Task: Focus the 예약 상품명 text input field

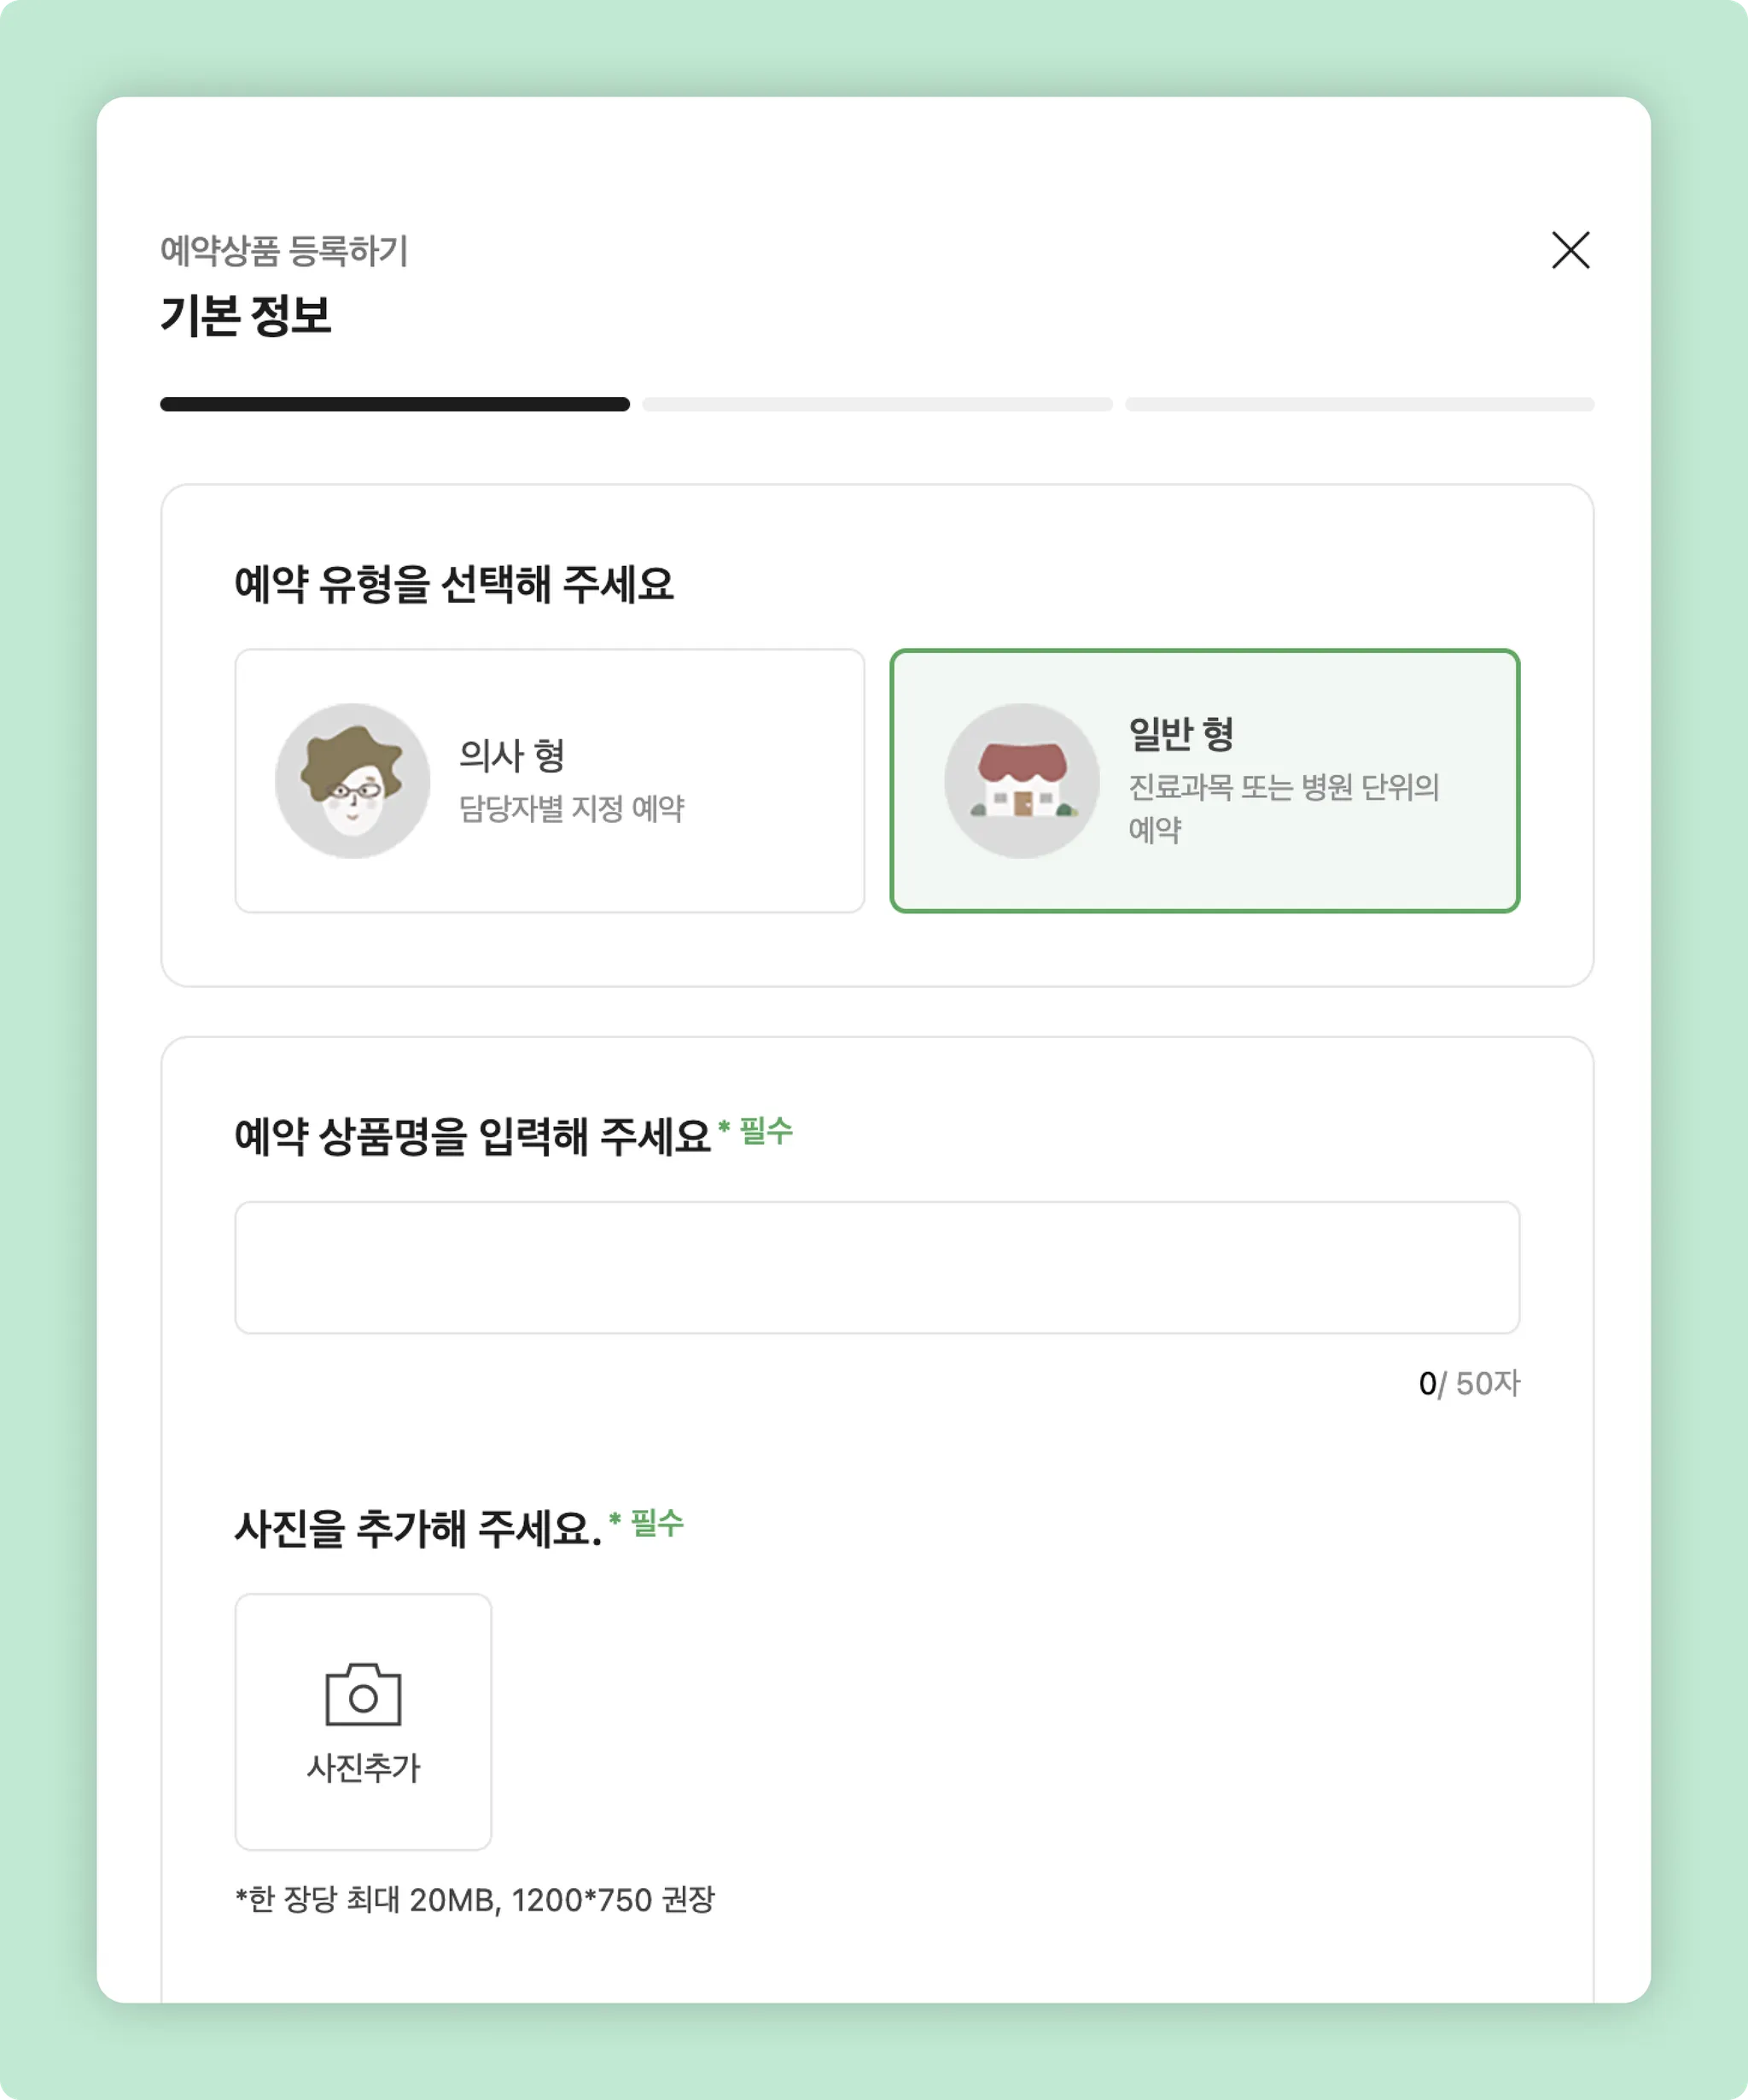Action: (x=877, y=1267)
